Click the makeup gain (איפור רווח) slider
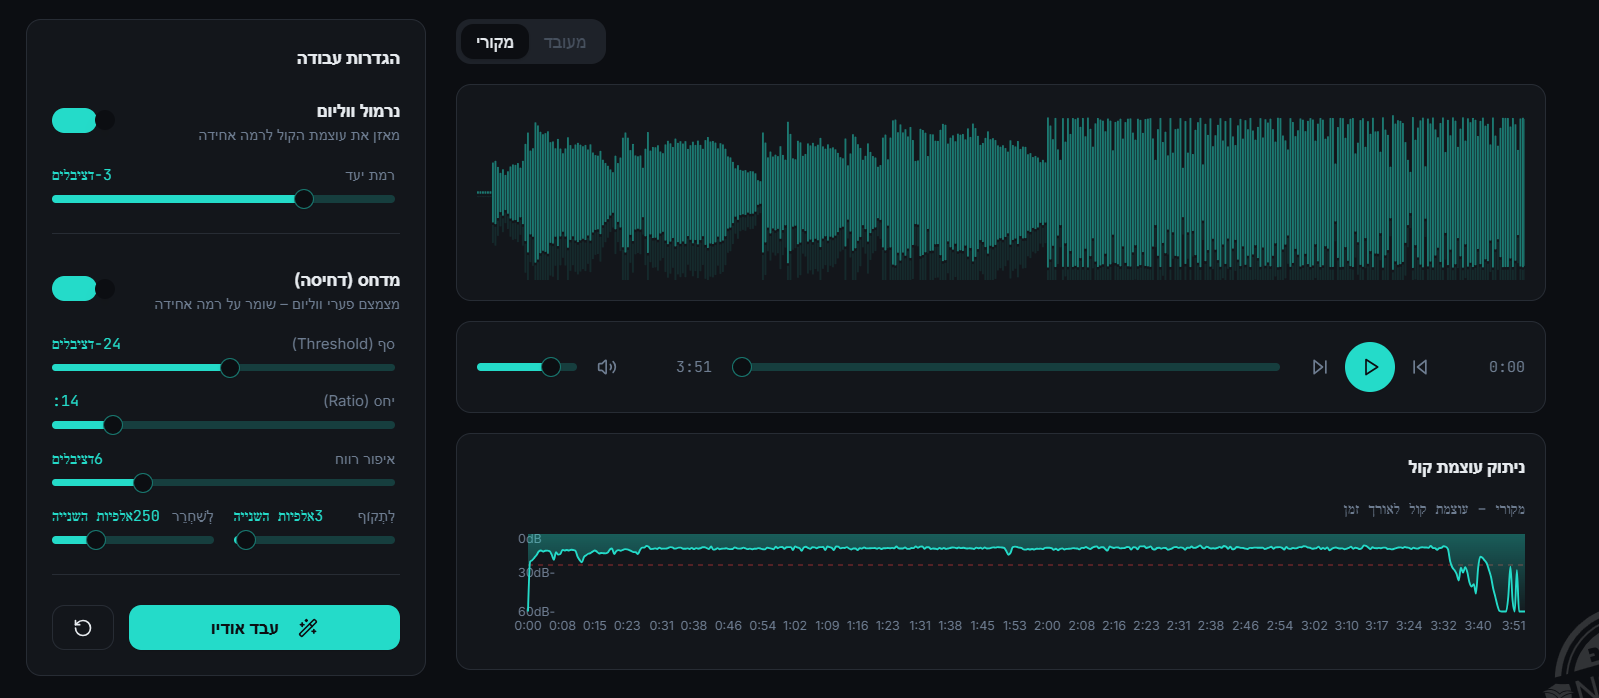This screenshot has width=1599, height=698. pyautogui.click(x=143, y=484)
